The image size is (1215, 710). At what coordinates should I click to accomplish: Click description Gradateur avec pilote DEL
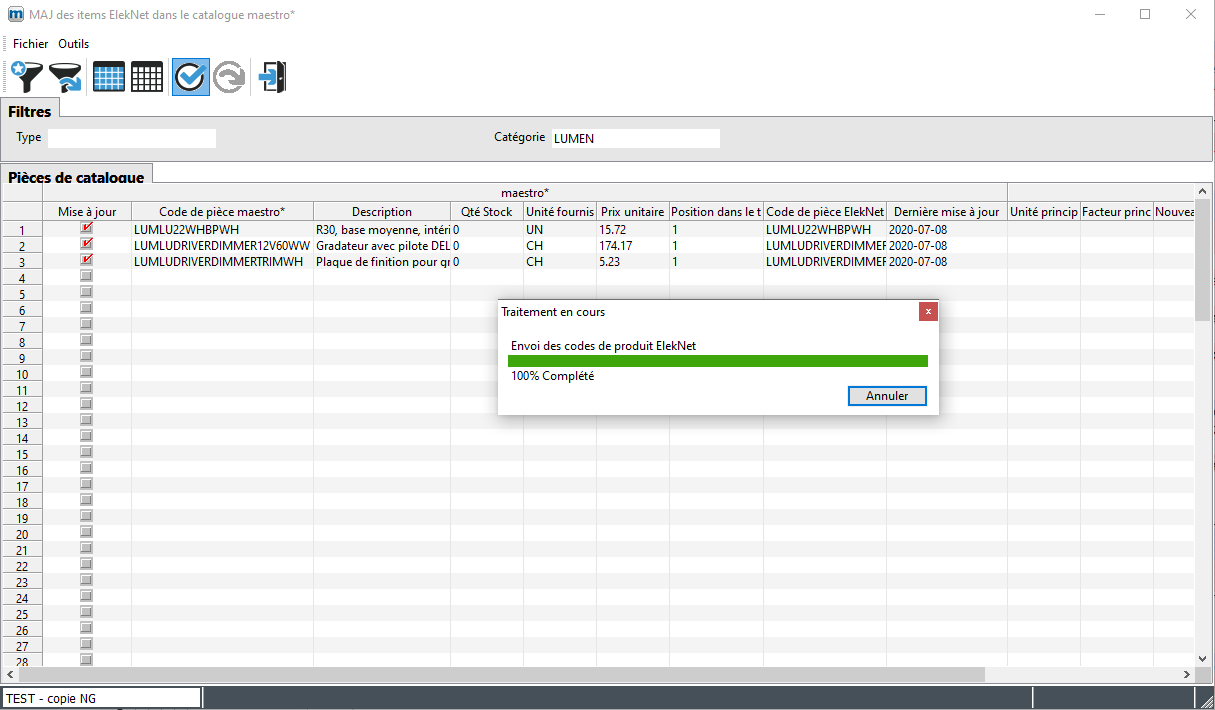pos(382,246)
